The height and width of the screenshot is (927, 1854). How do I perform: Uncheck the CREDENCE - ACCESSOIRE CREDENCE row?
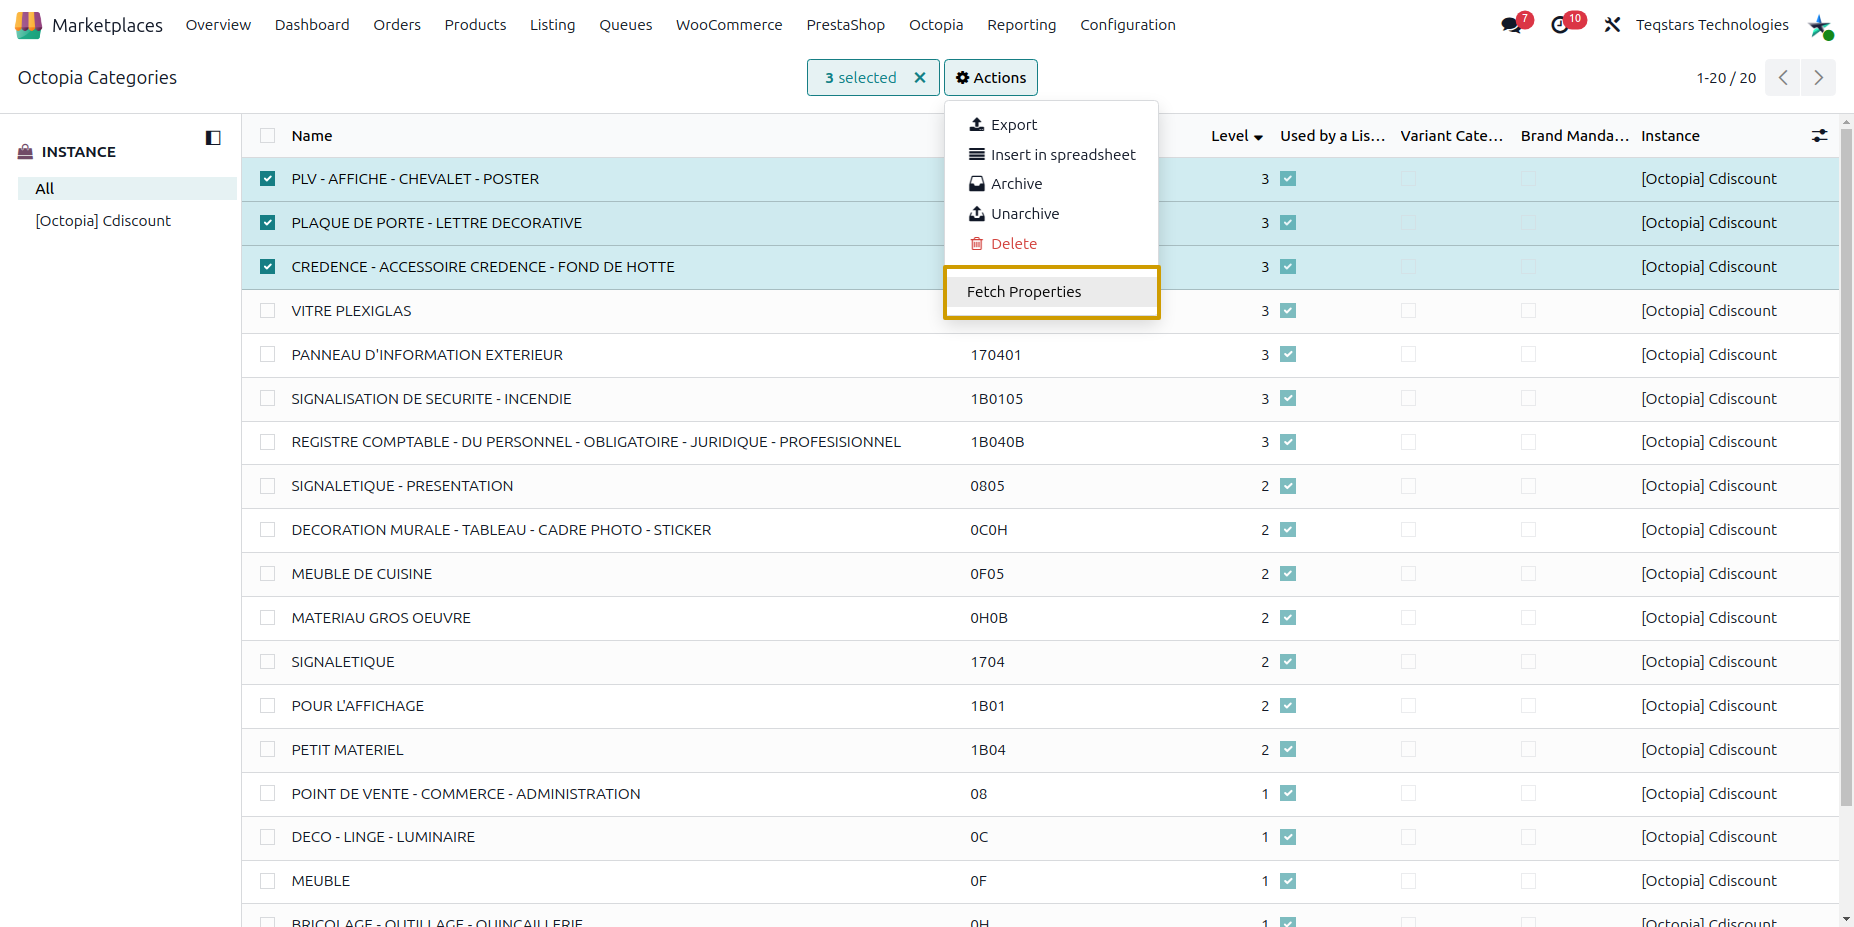point(267,267)
